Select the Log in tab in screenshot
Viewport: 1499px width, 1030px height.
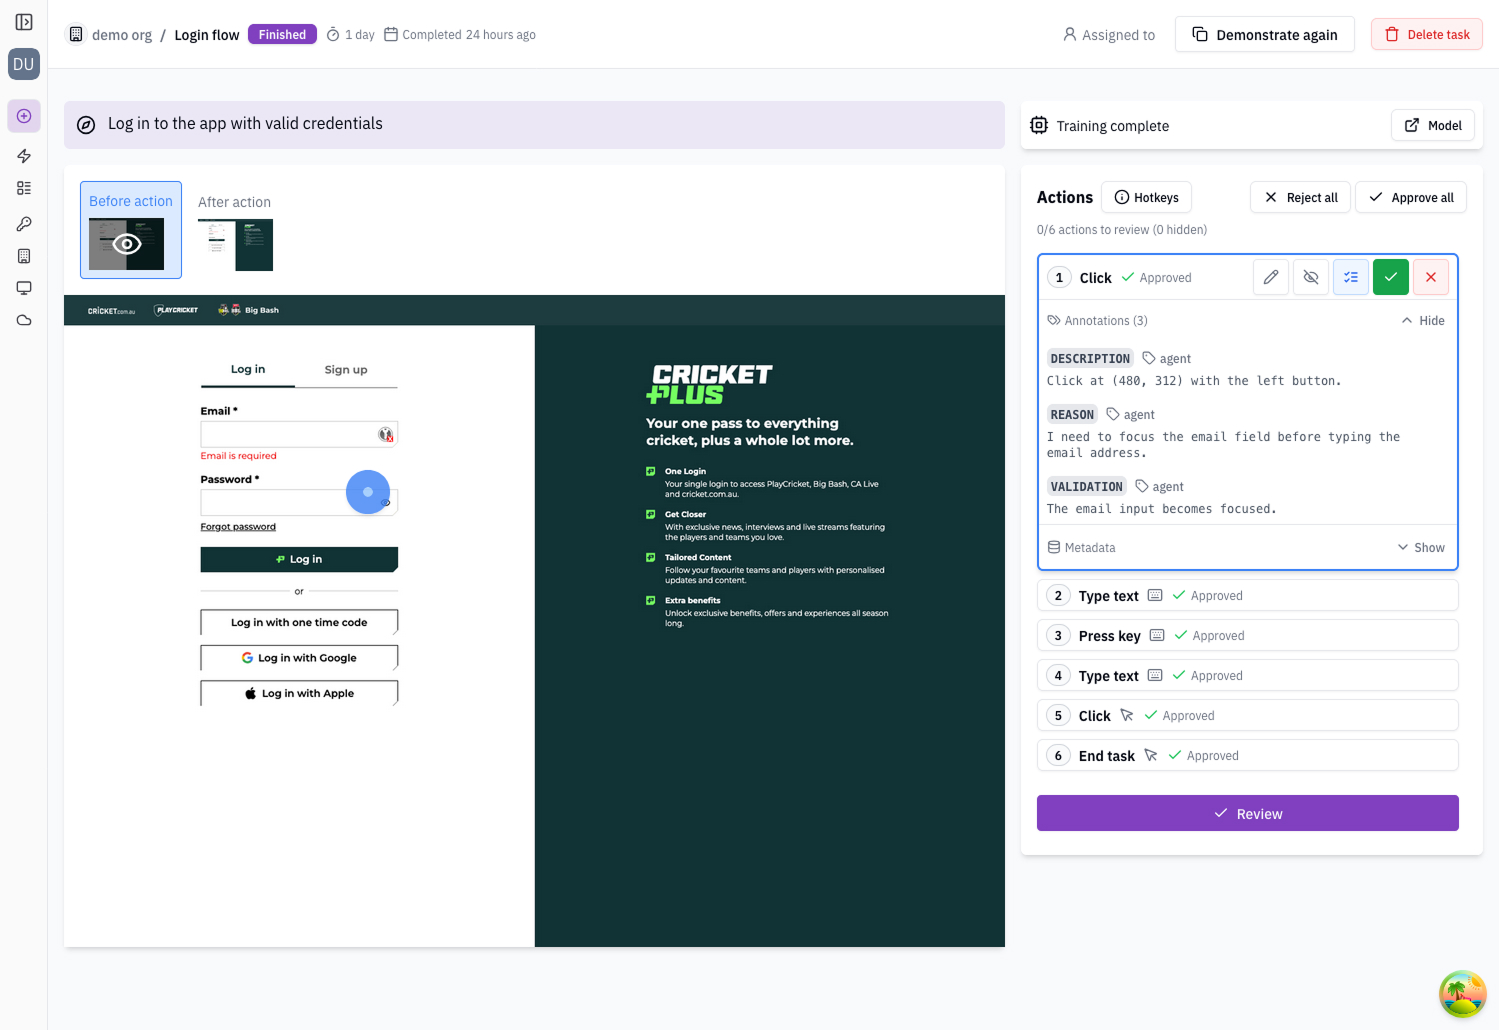pos(248,370)
